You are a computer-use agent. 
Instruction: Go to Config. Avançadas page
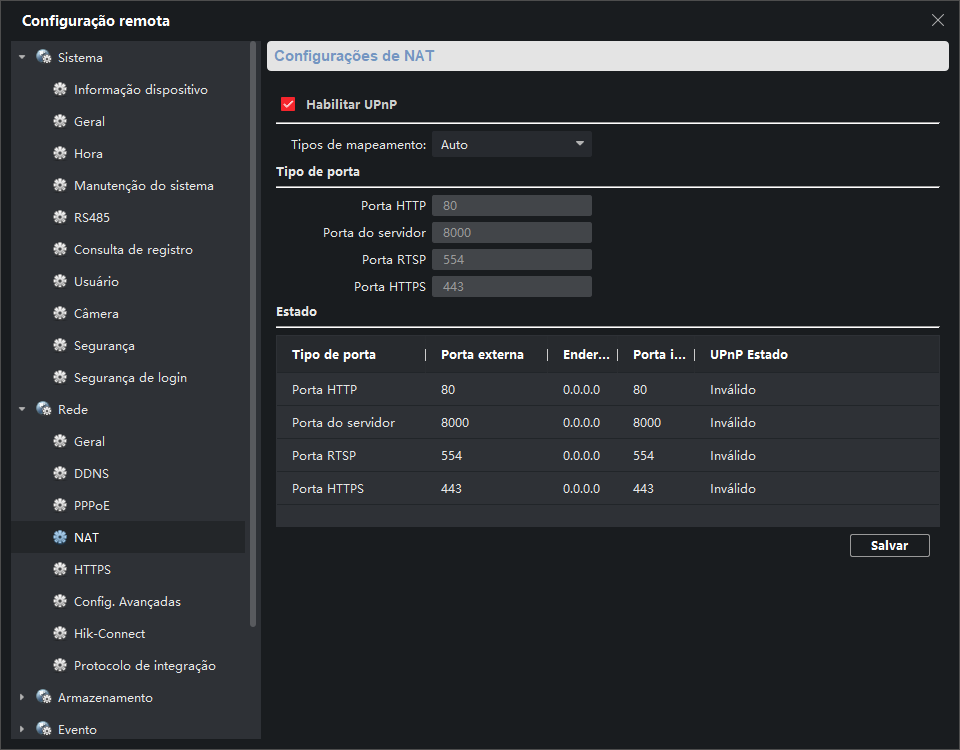coord(127,602)
